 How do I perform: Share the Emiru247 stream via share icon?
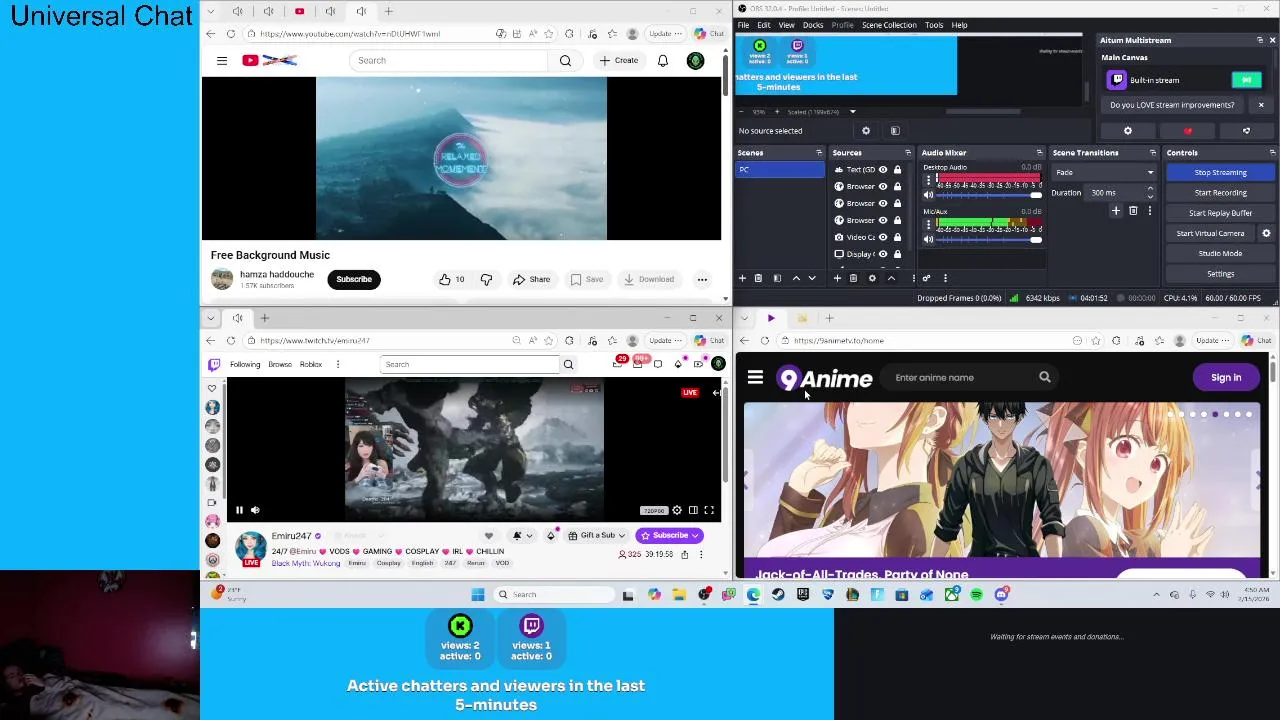click(685, 554)
